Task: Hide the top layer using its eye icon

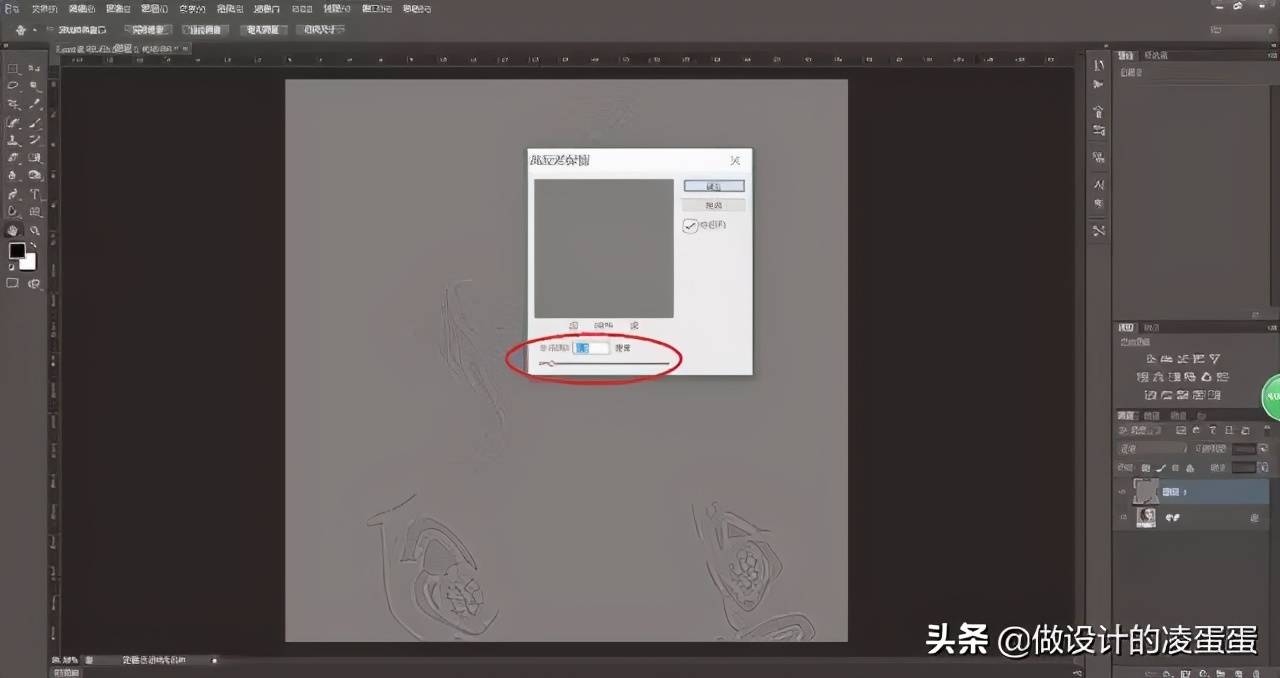Action: coord(1123,492)
